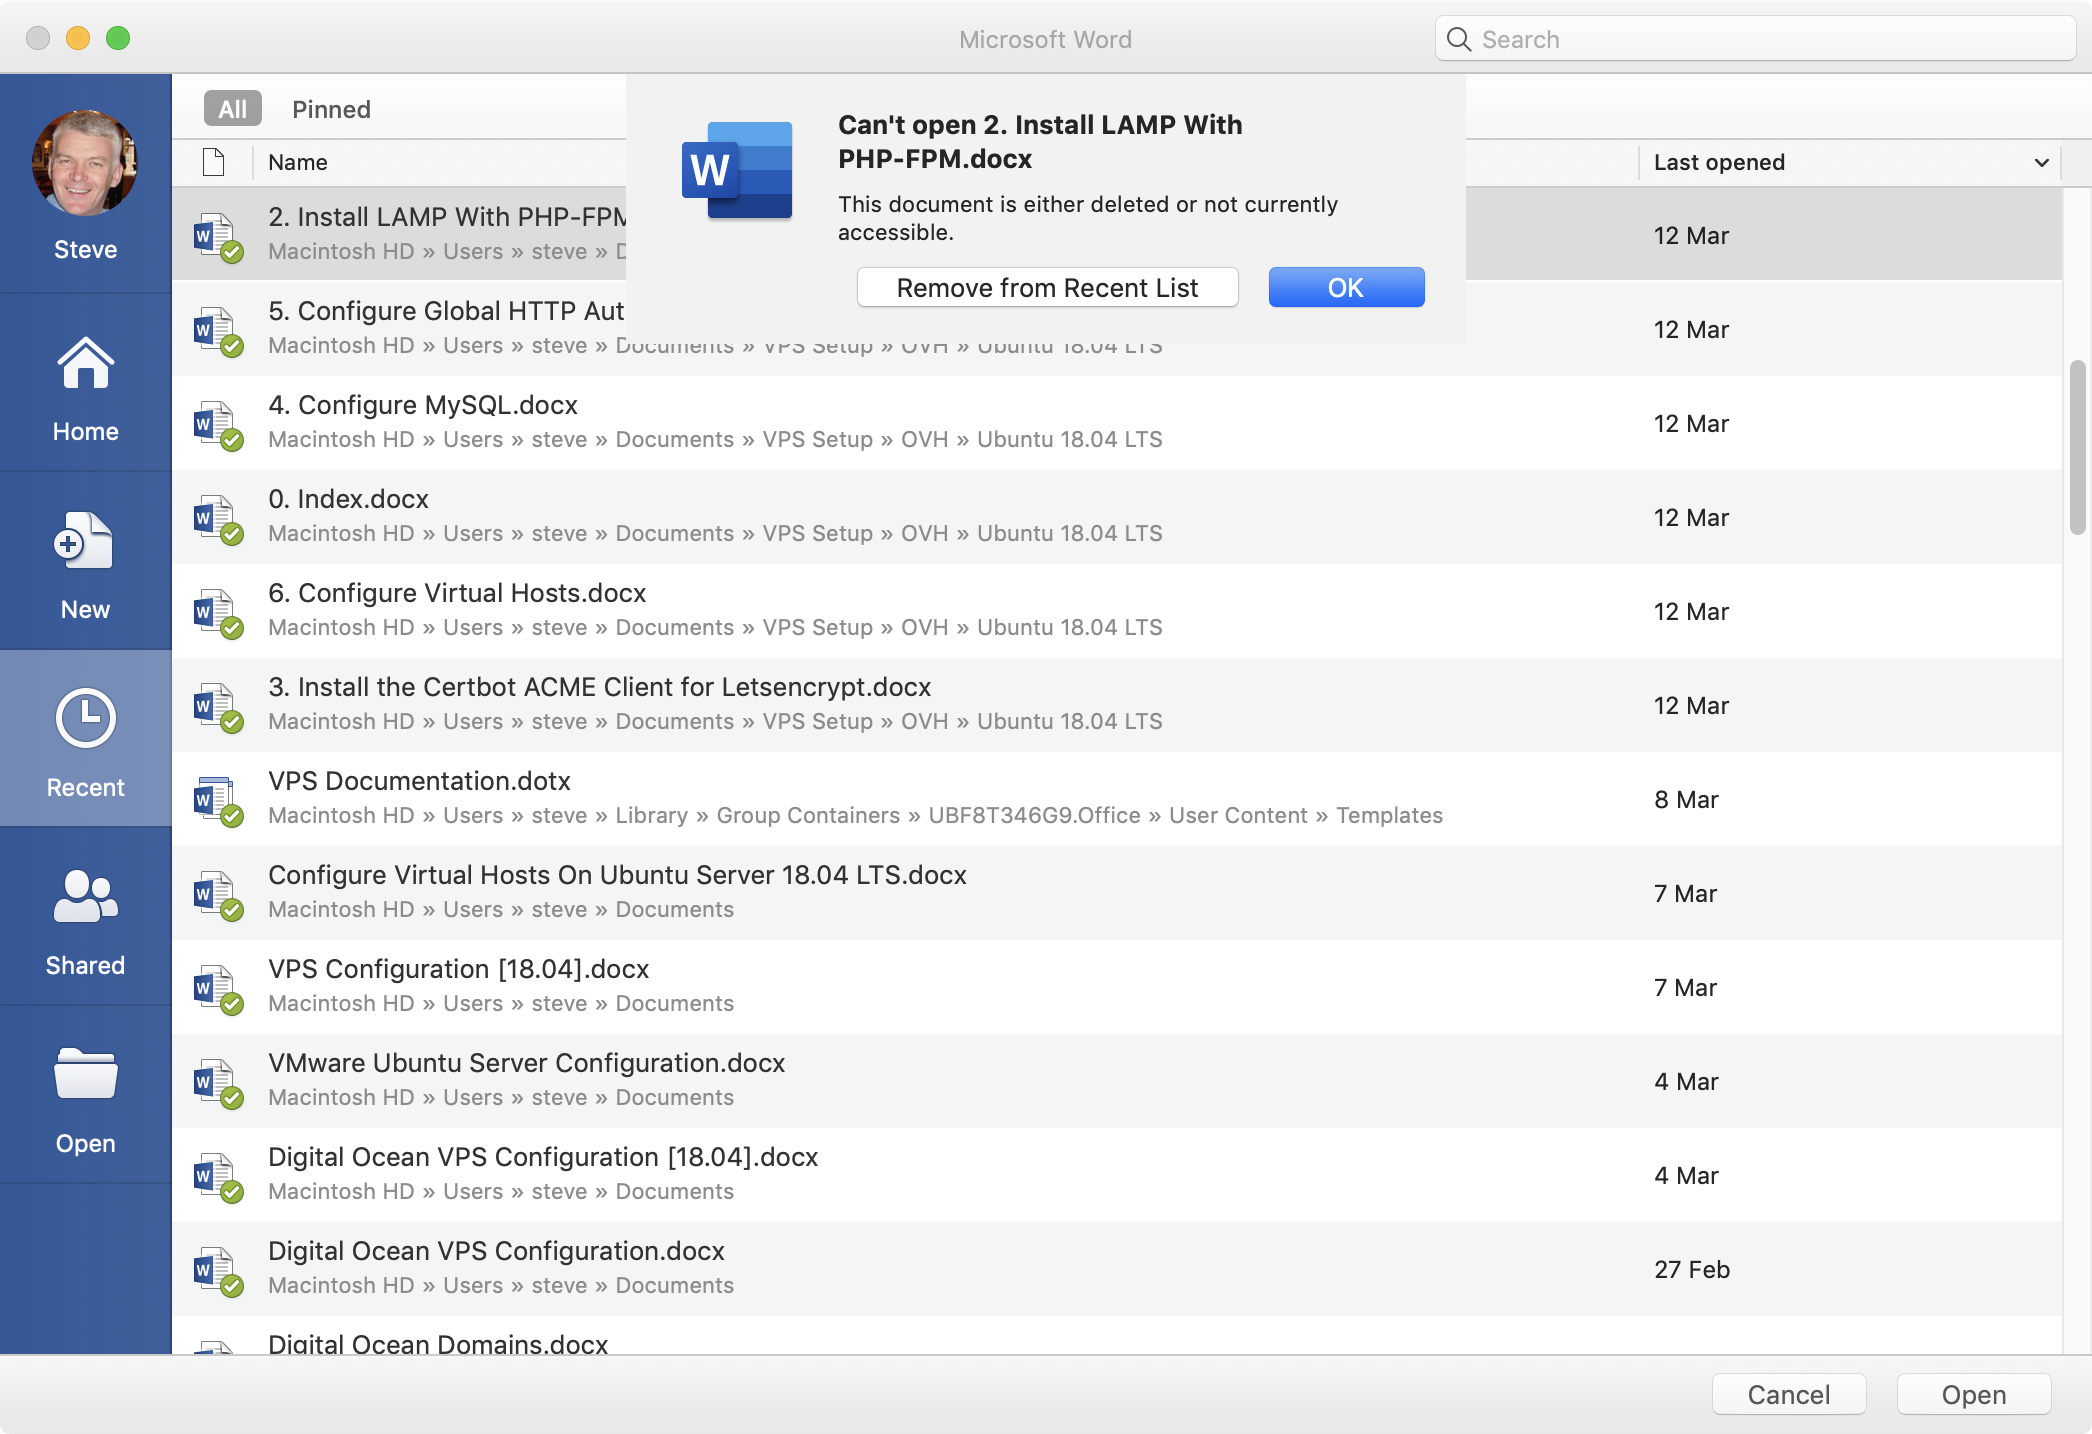Select the Recent clock icon
Image resolution: width=2092 pixels, height=1434 pixels.
85,718
